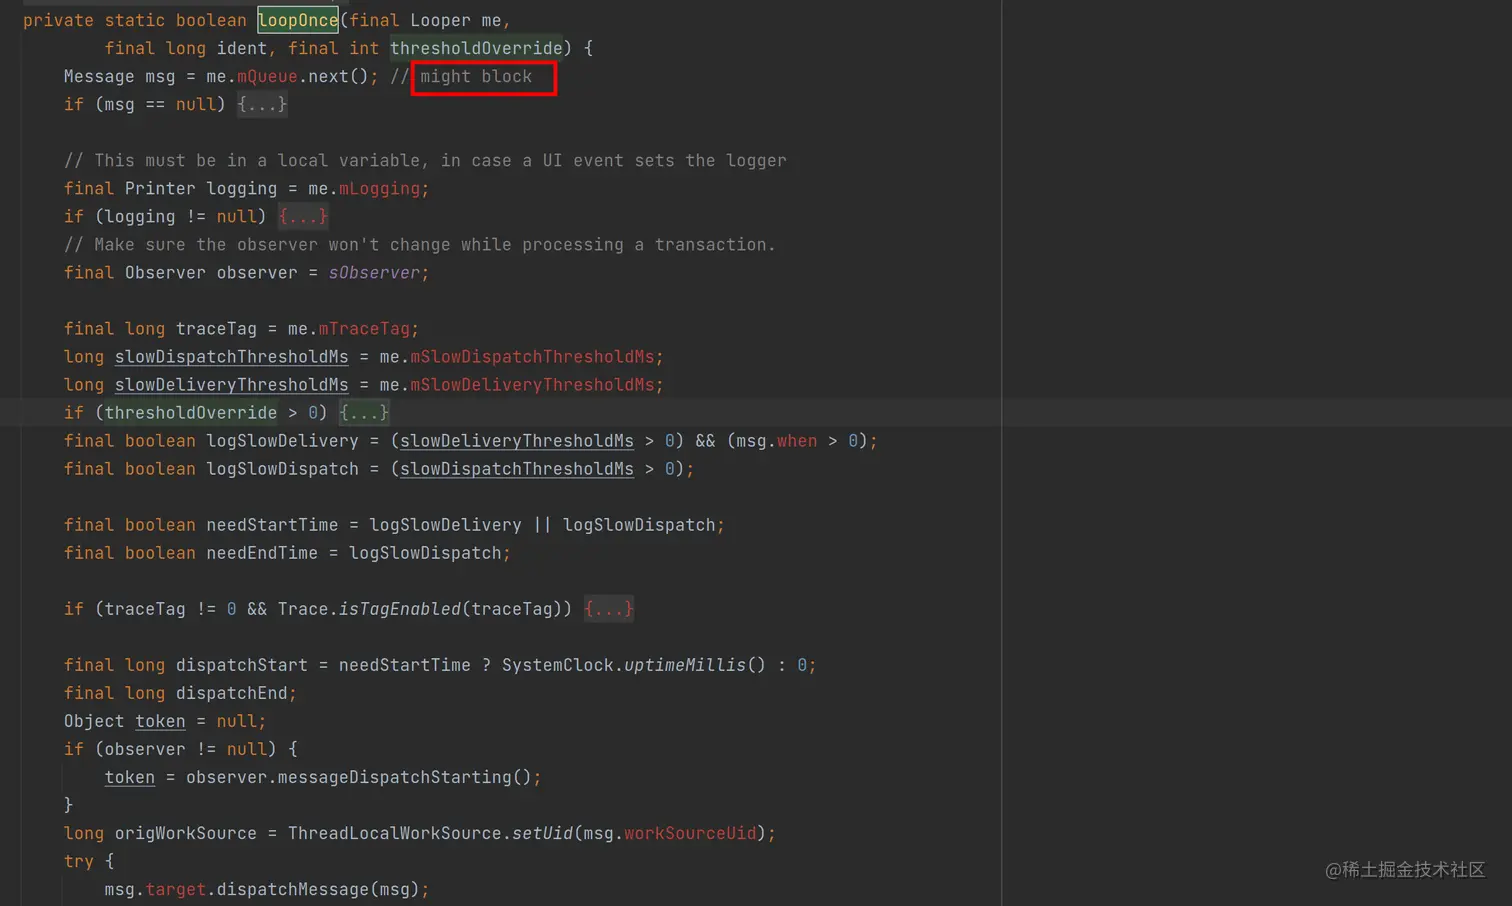This screenshot has height=906, width=1512.
Task: Click the needEndTime variable declaration
Action: [262, 552]
